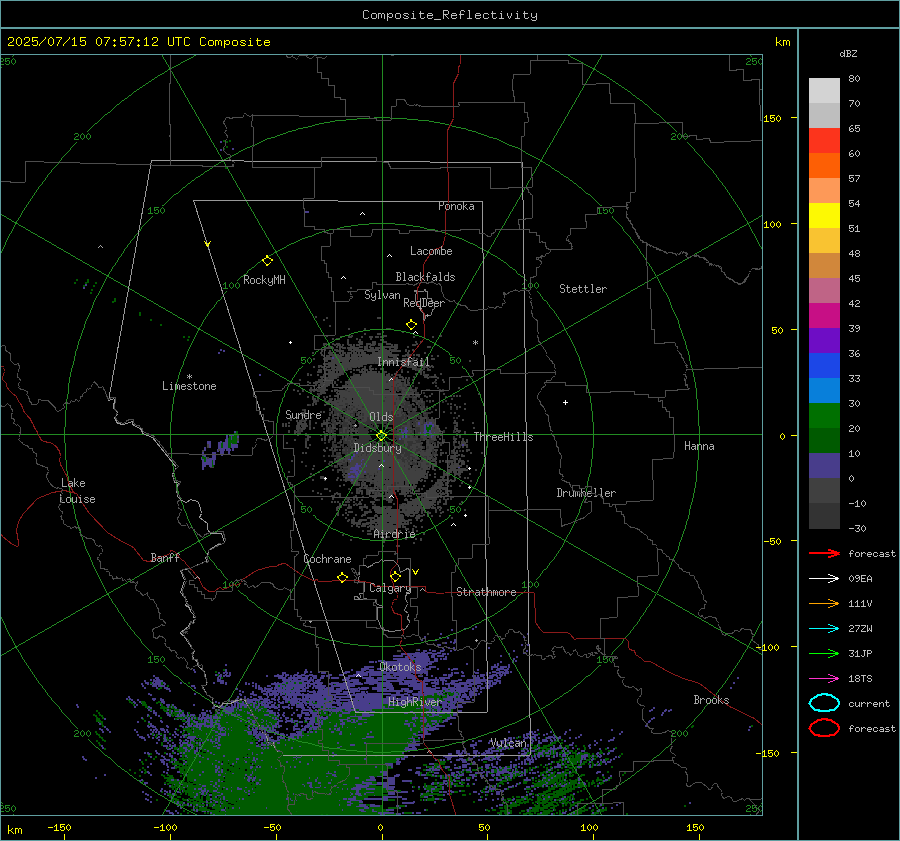
Task: Click the yellow diamond marker above Calgary
Action: click(x=395, y=576)
